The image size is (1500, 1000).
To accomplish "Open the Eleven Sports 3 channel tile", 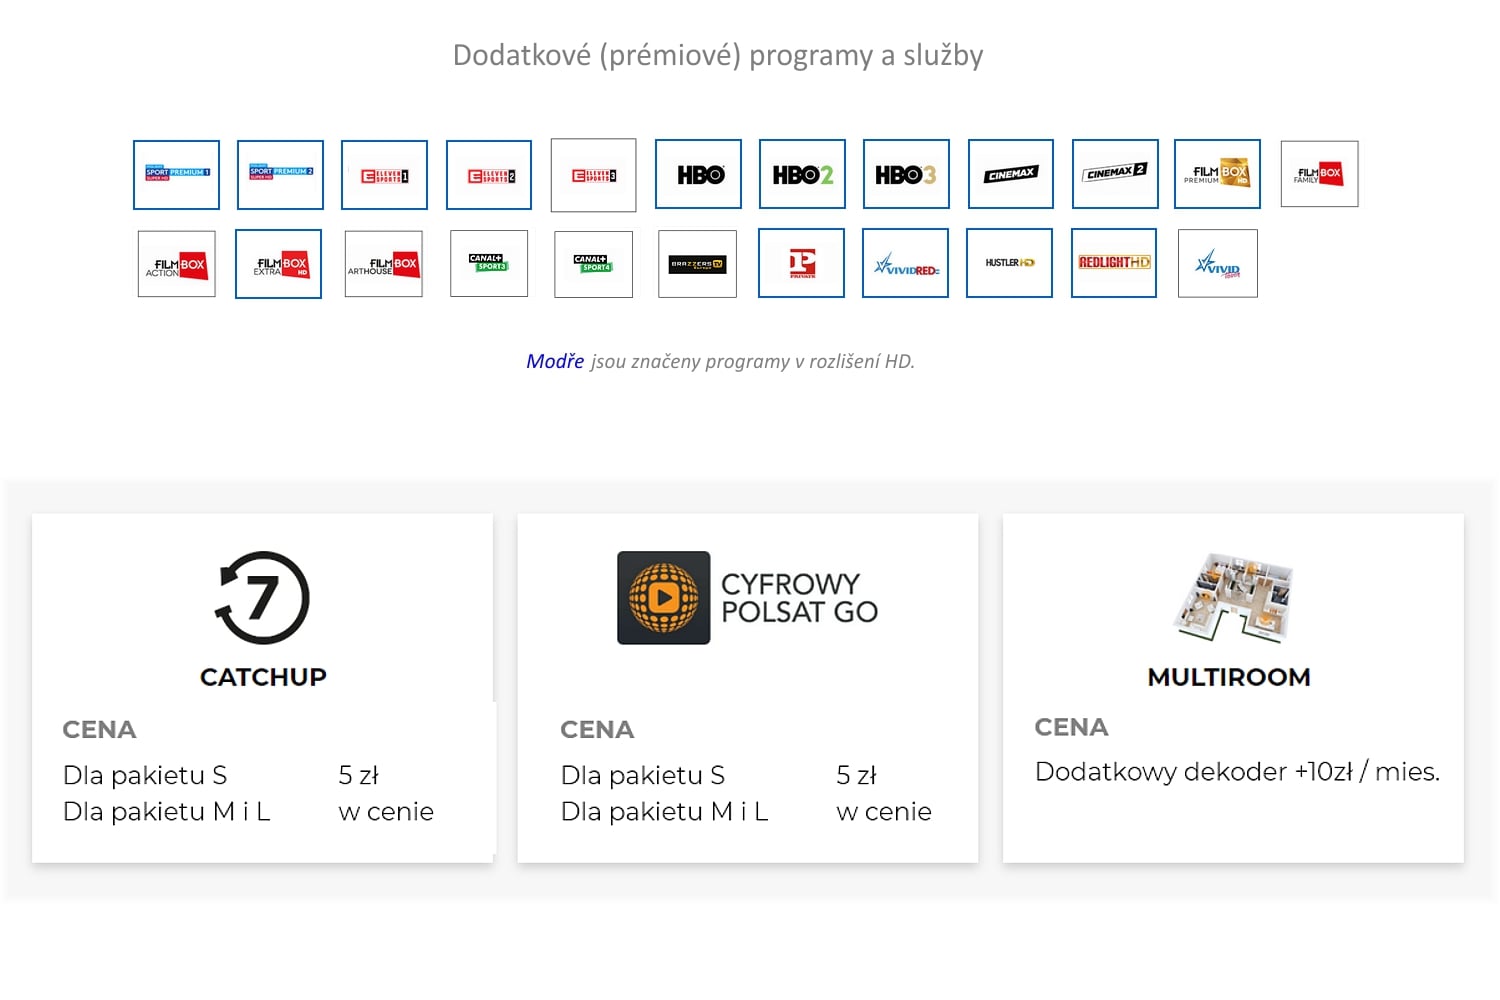I will pos(593,175).
